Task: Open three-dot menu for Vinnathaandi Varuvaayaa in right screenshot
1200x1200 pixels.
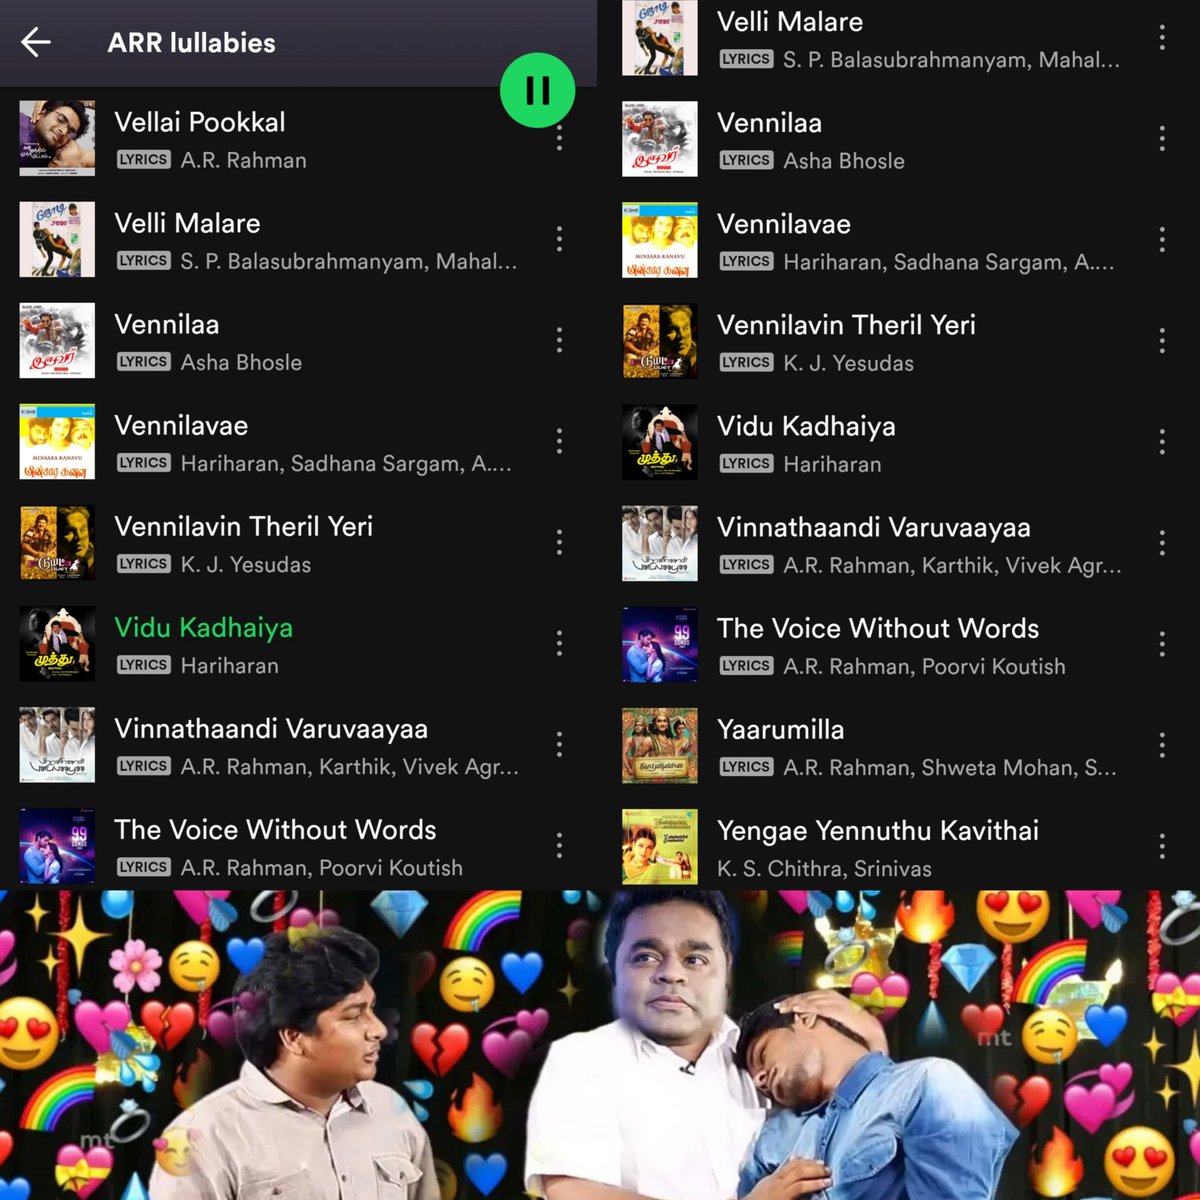Action: (x=1162, y=543)
